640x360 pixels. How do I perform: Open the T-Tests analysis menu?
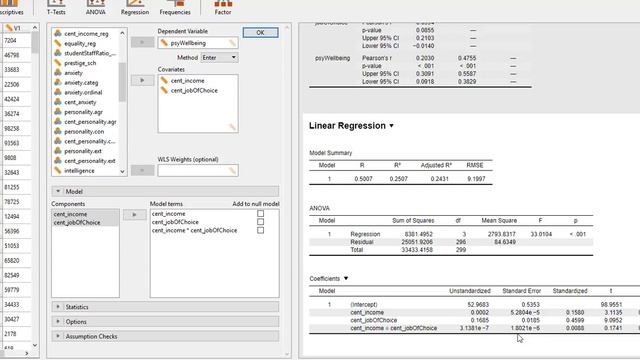(x=56, y=8)
